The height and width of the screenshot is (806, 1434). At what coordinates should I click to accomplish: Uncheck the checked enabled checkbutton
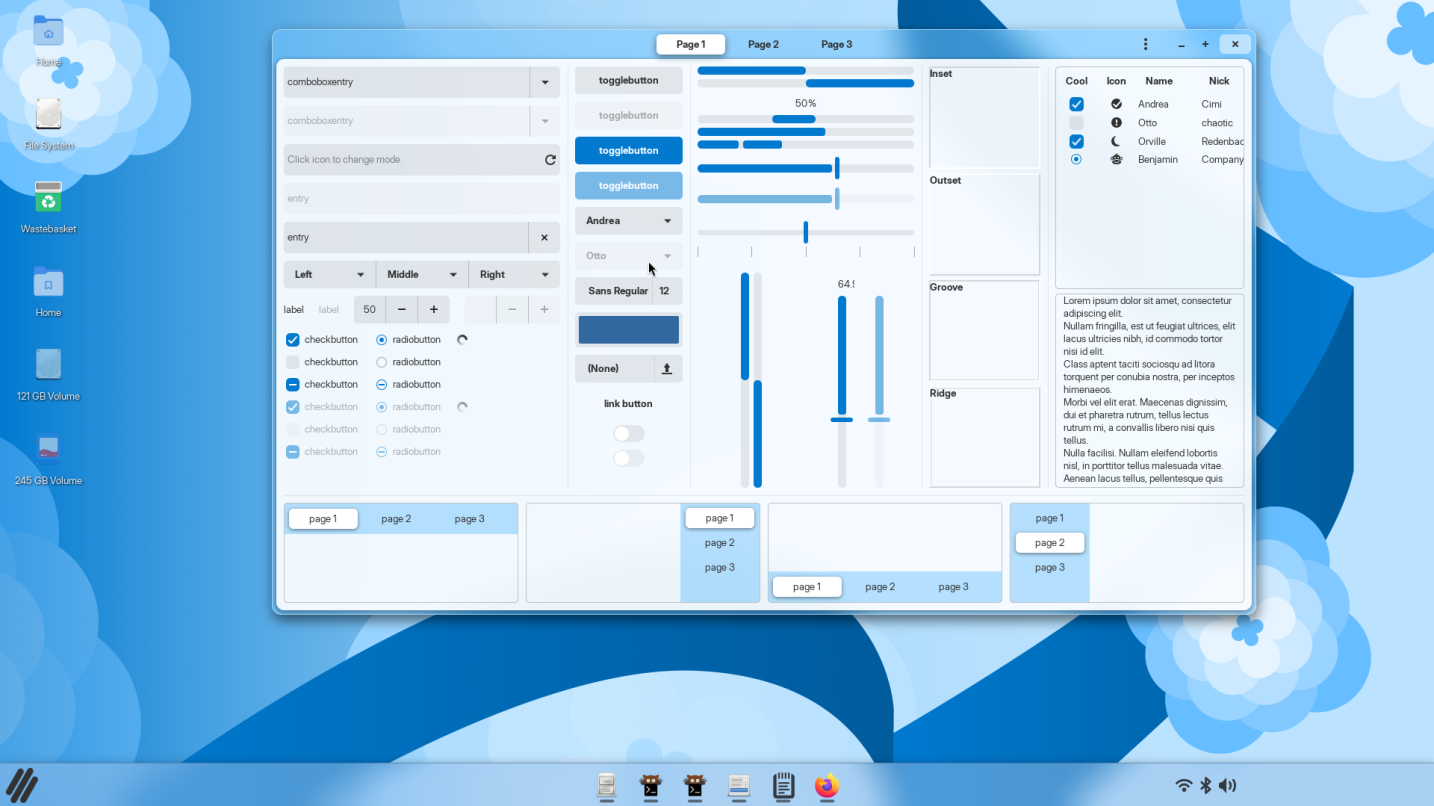(293, 340)
